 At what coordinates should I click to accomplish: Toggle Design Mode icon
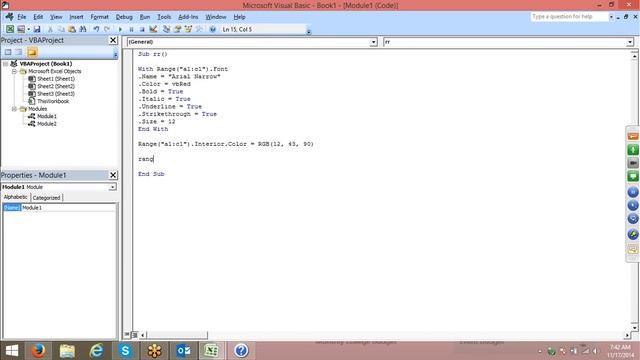[x=153, y=29]
